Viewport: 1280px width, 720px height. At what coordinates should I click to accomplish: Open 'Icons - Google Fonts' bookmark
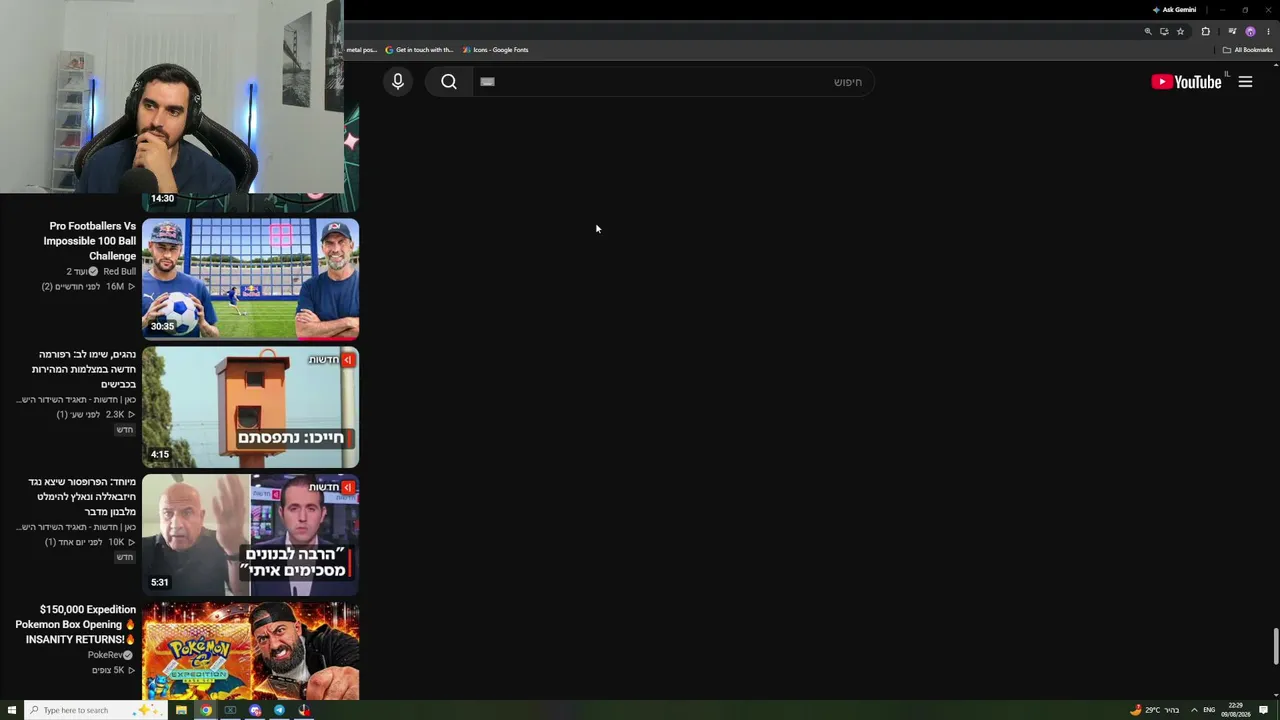pos(495,50)
